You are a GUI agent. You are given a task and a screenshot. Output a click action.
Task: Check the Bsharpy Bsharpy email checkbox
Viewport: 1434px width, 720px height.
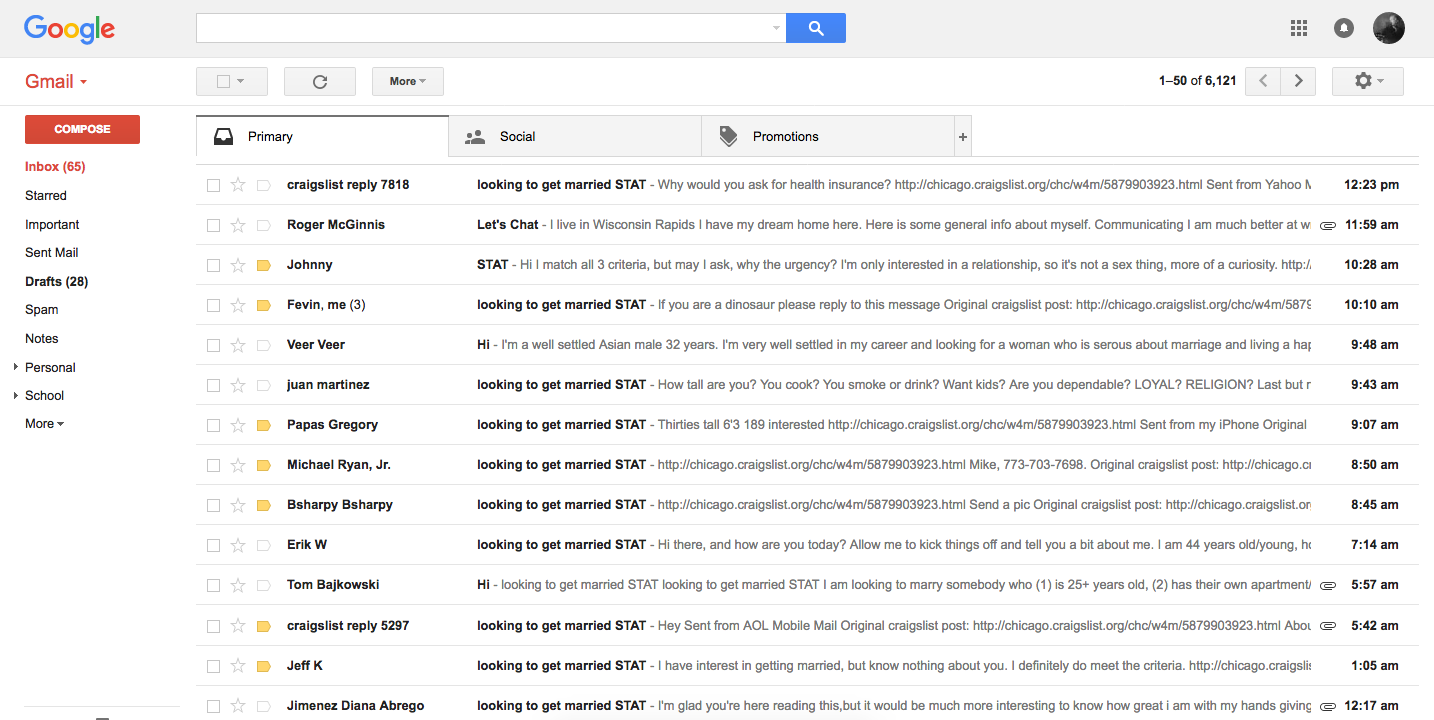pos(213,505)
